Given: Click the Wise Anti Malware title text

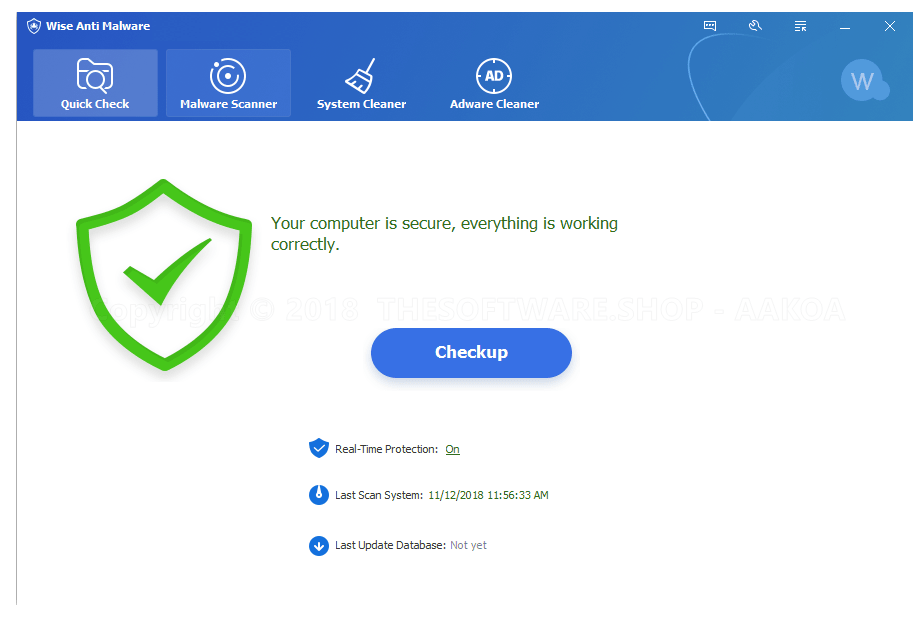Looking at the screenshot, I should 98,26.
